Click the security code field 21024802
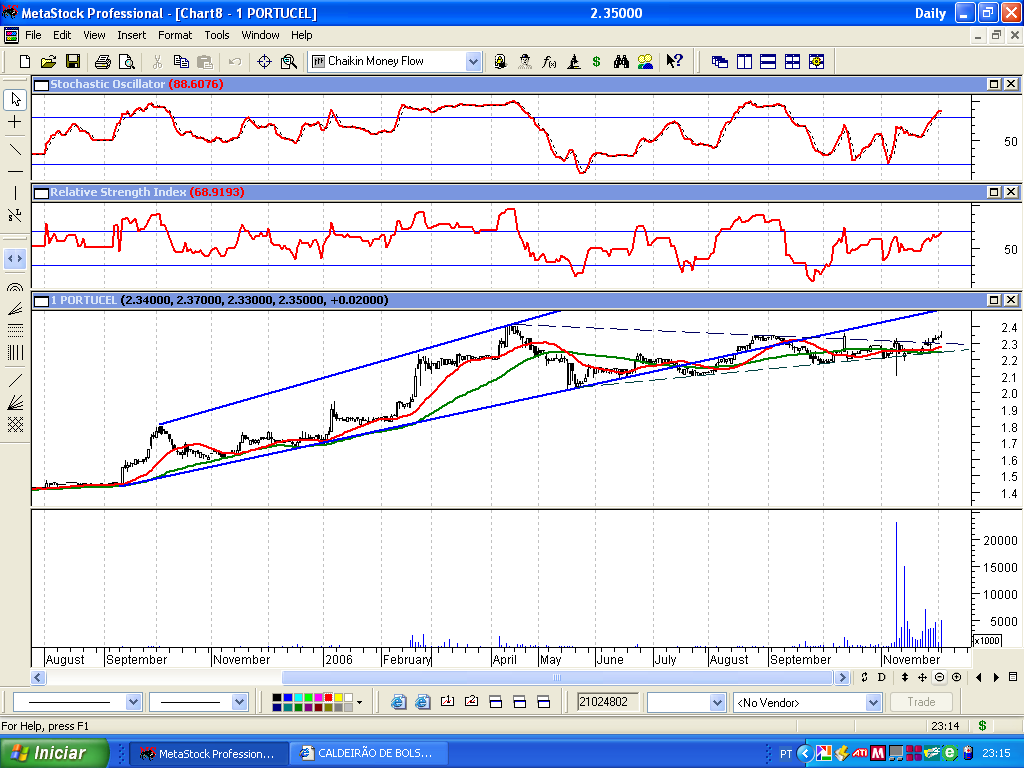The width and height of the screenshot is (1024, 768). point(607,702)
